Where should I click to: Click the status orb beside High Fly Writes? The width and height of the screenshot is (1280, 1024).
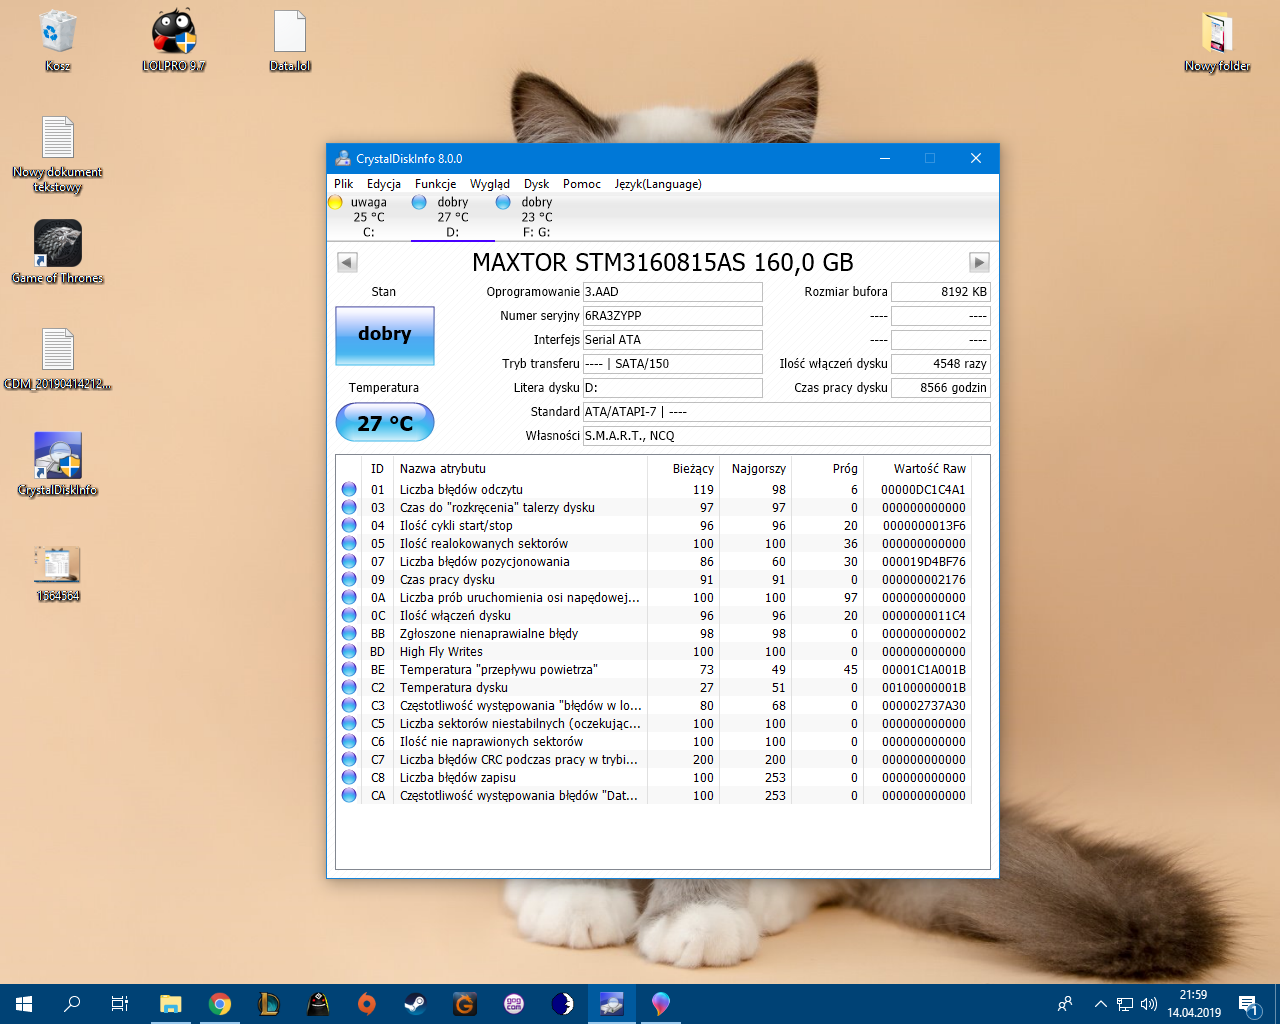[349, 652]
